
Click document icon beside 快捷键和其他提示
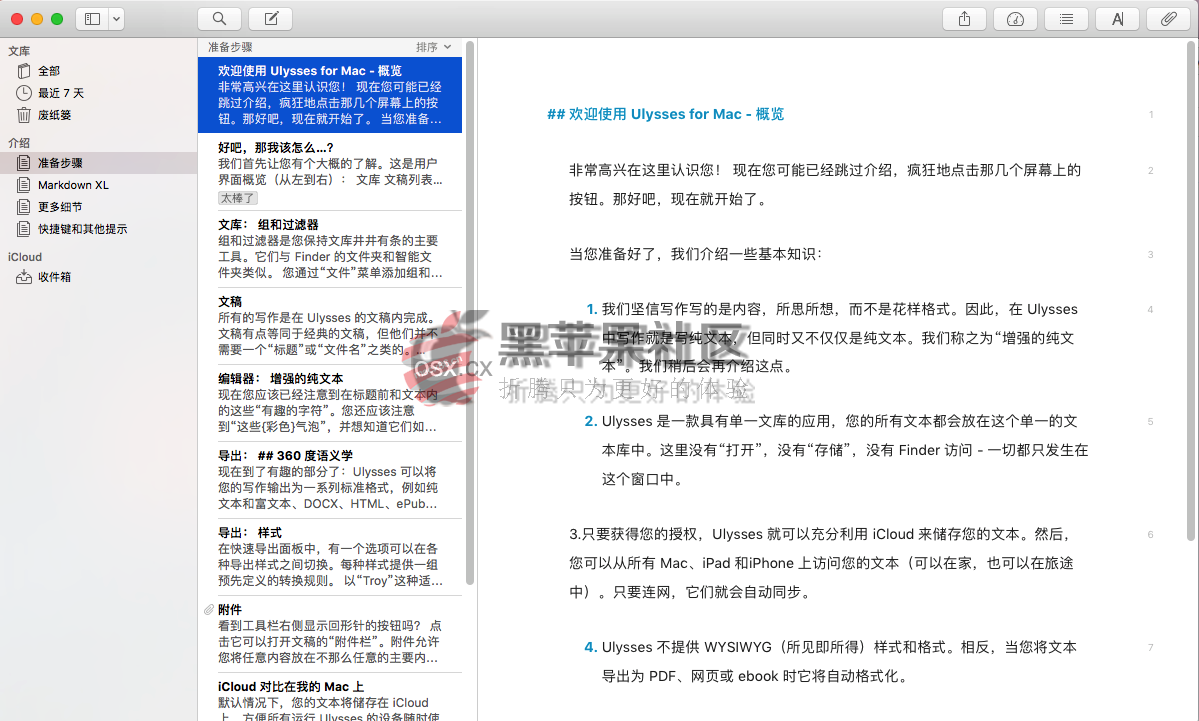coord(24,229)
